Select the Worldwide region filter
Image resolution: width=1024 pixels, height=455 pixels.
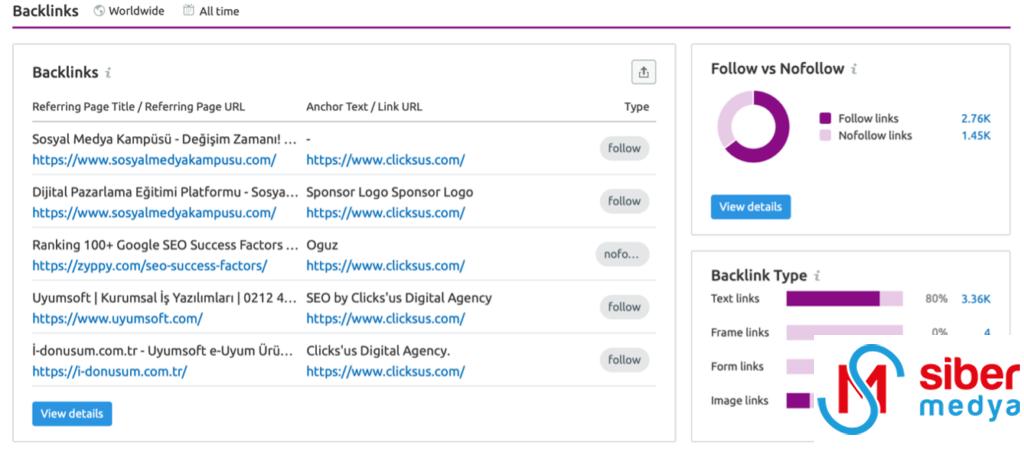129,11
